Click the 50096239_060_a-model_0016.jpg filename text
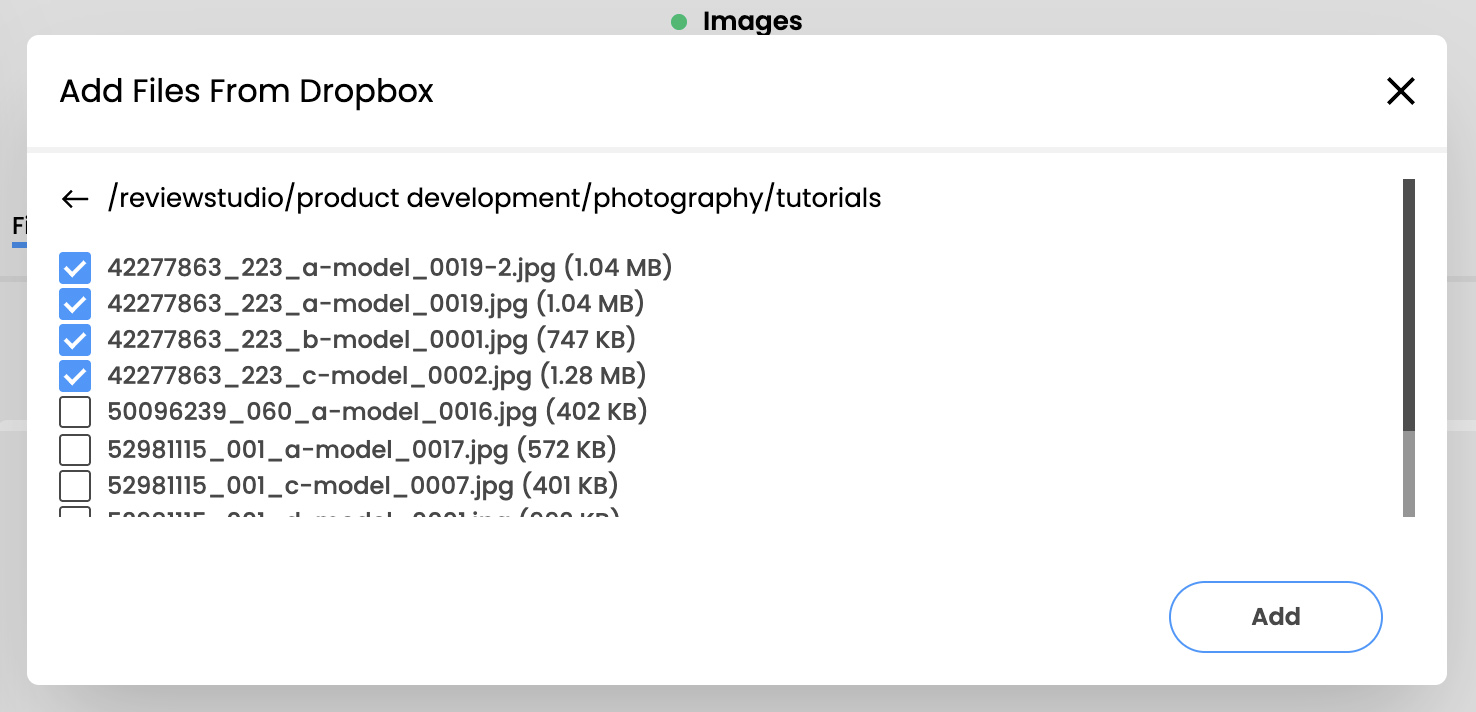1476x712 pixels. [322, 412]
